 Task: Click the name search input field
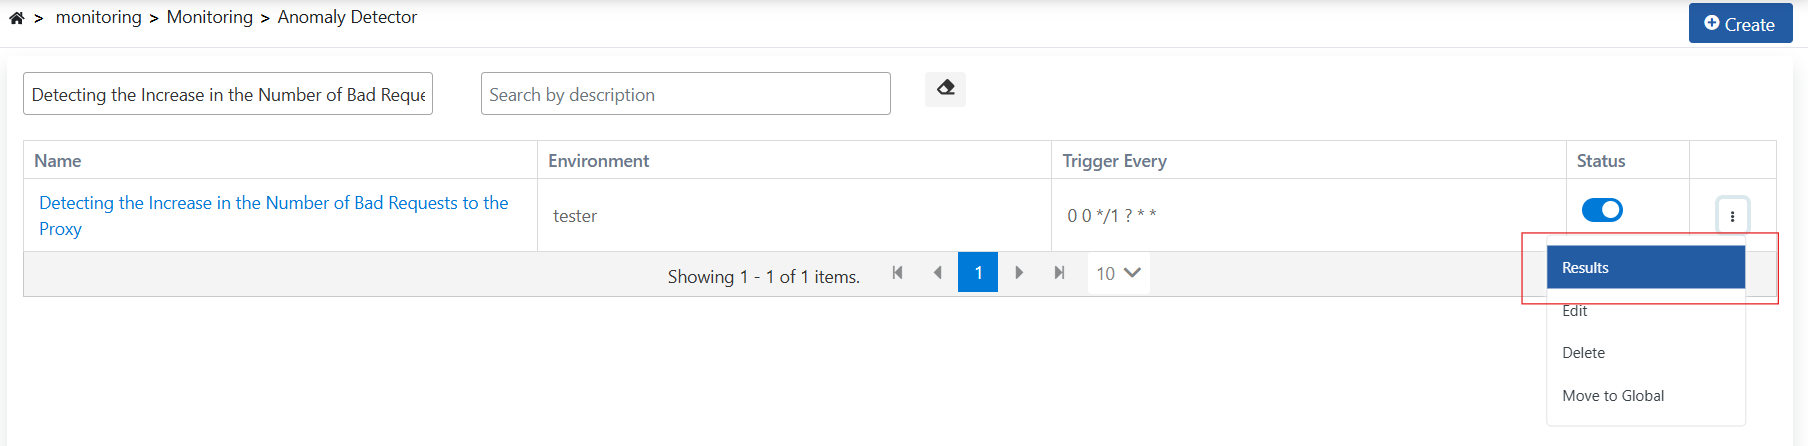coord(228,94)
